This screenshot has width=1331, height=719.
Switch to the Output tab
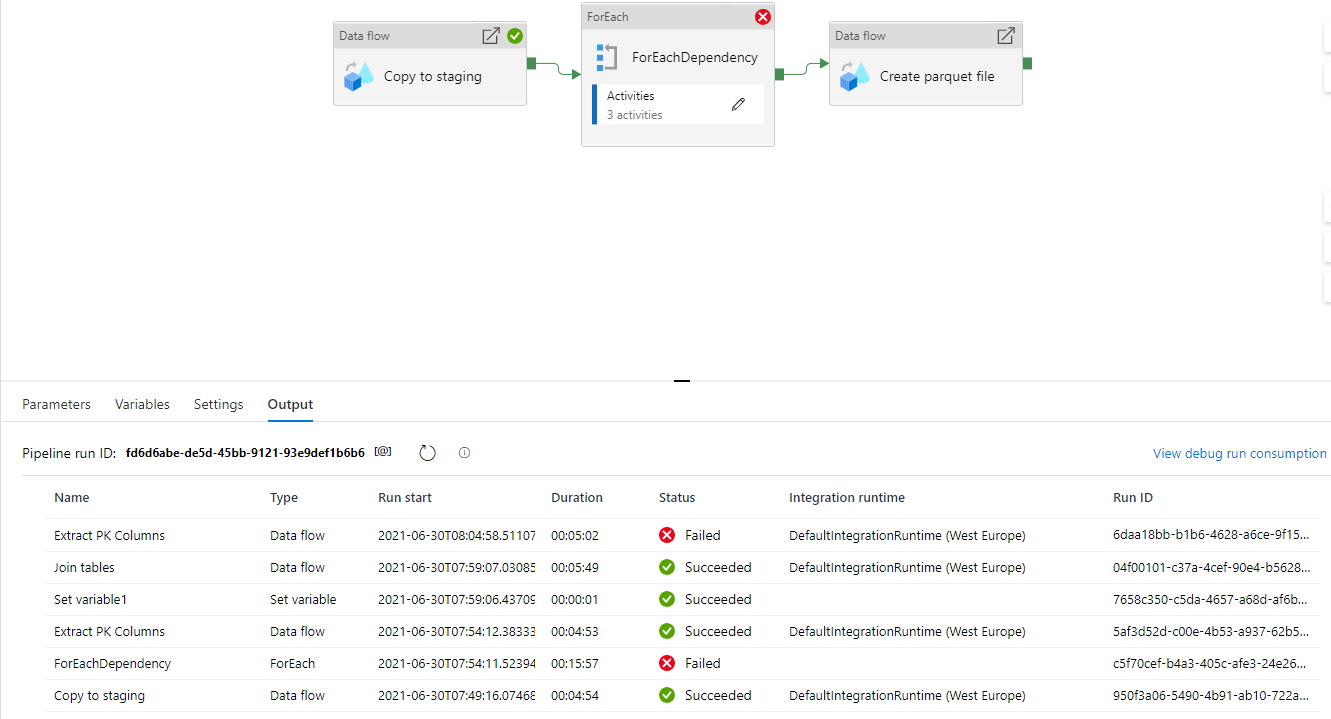pos(290,404)
